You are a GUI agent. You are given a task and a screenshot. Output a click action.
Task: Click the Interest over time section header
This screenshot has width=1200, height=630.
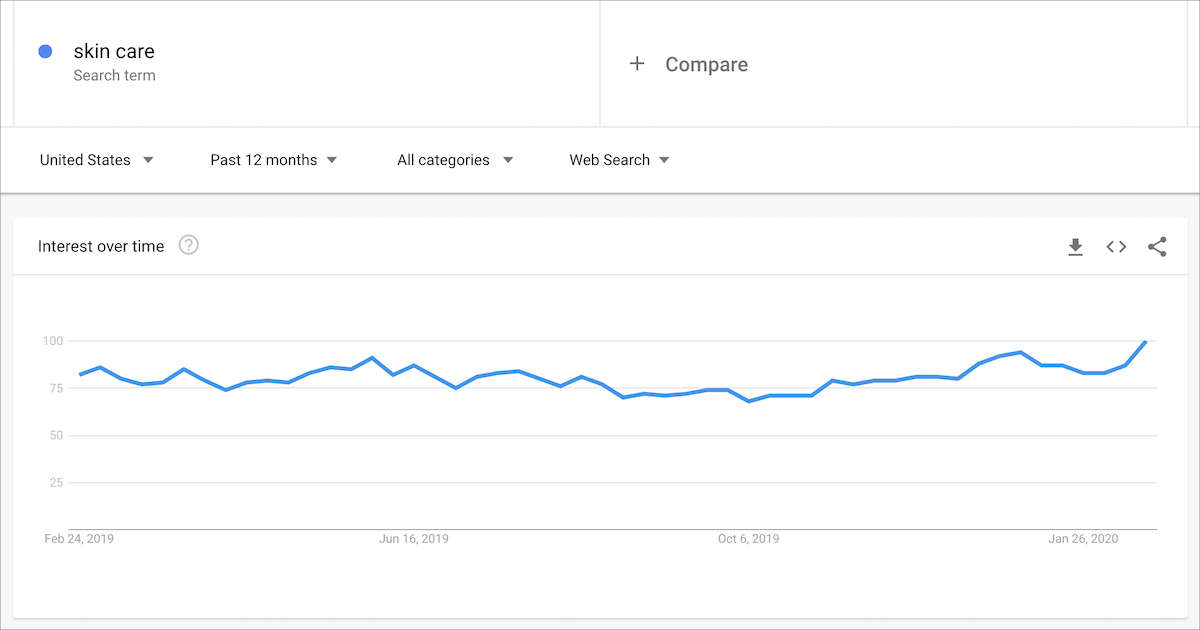(100, 245)
